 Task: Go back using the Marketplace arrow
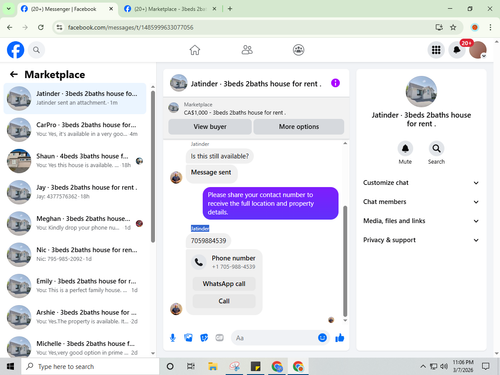[x=14, y=74]
